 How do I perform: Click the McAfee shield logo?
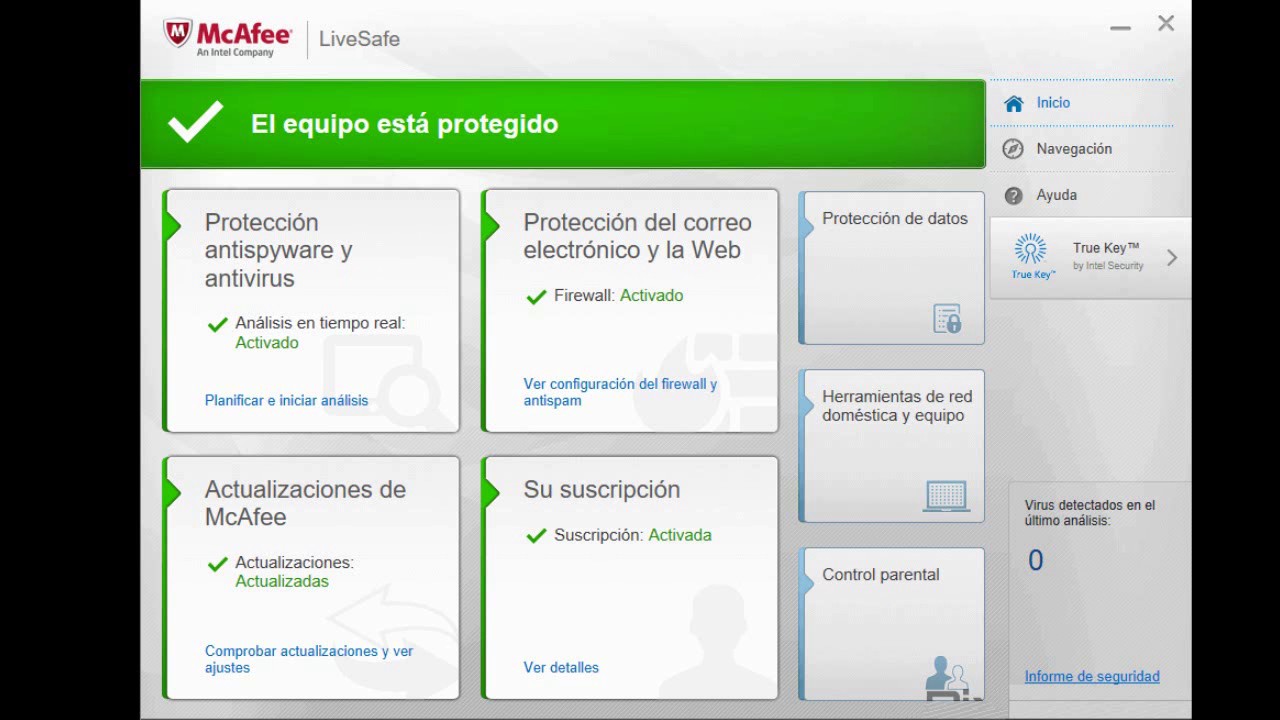point(178,34)
